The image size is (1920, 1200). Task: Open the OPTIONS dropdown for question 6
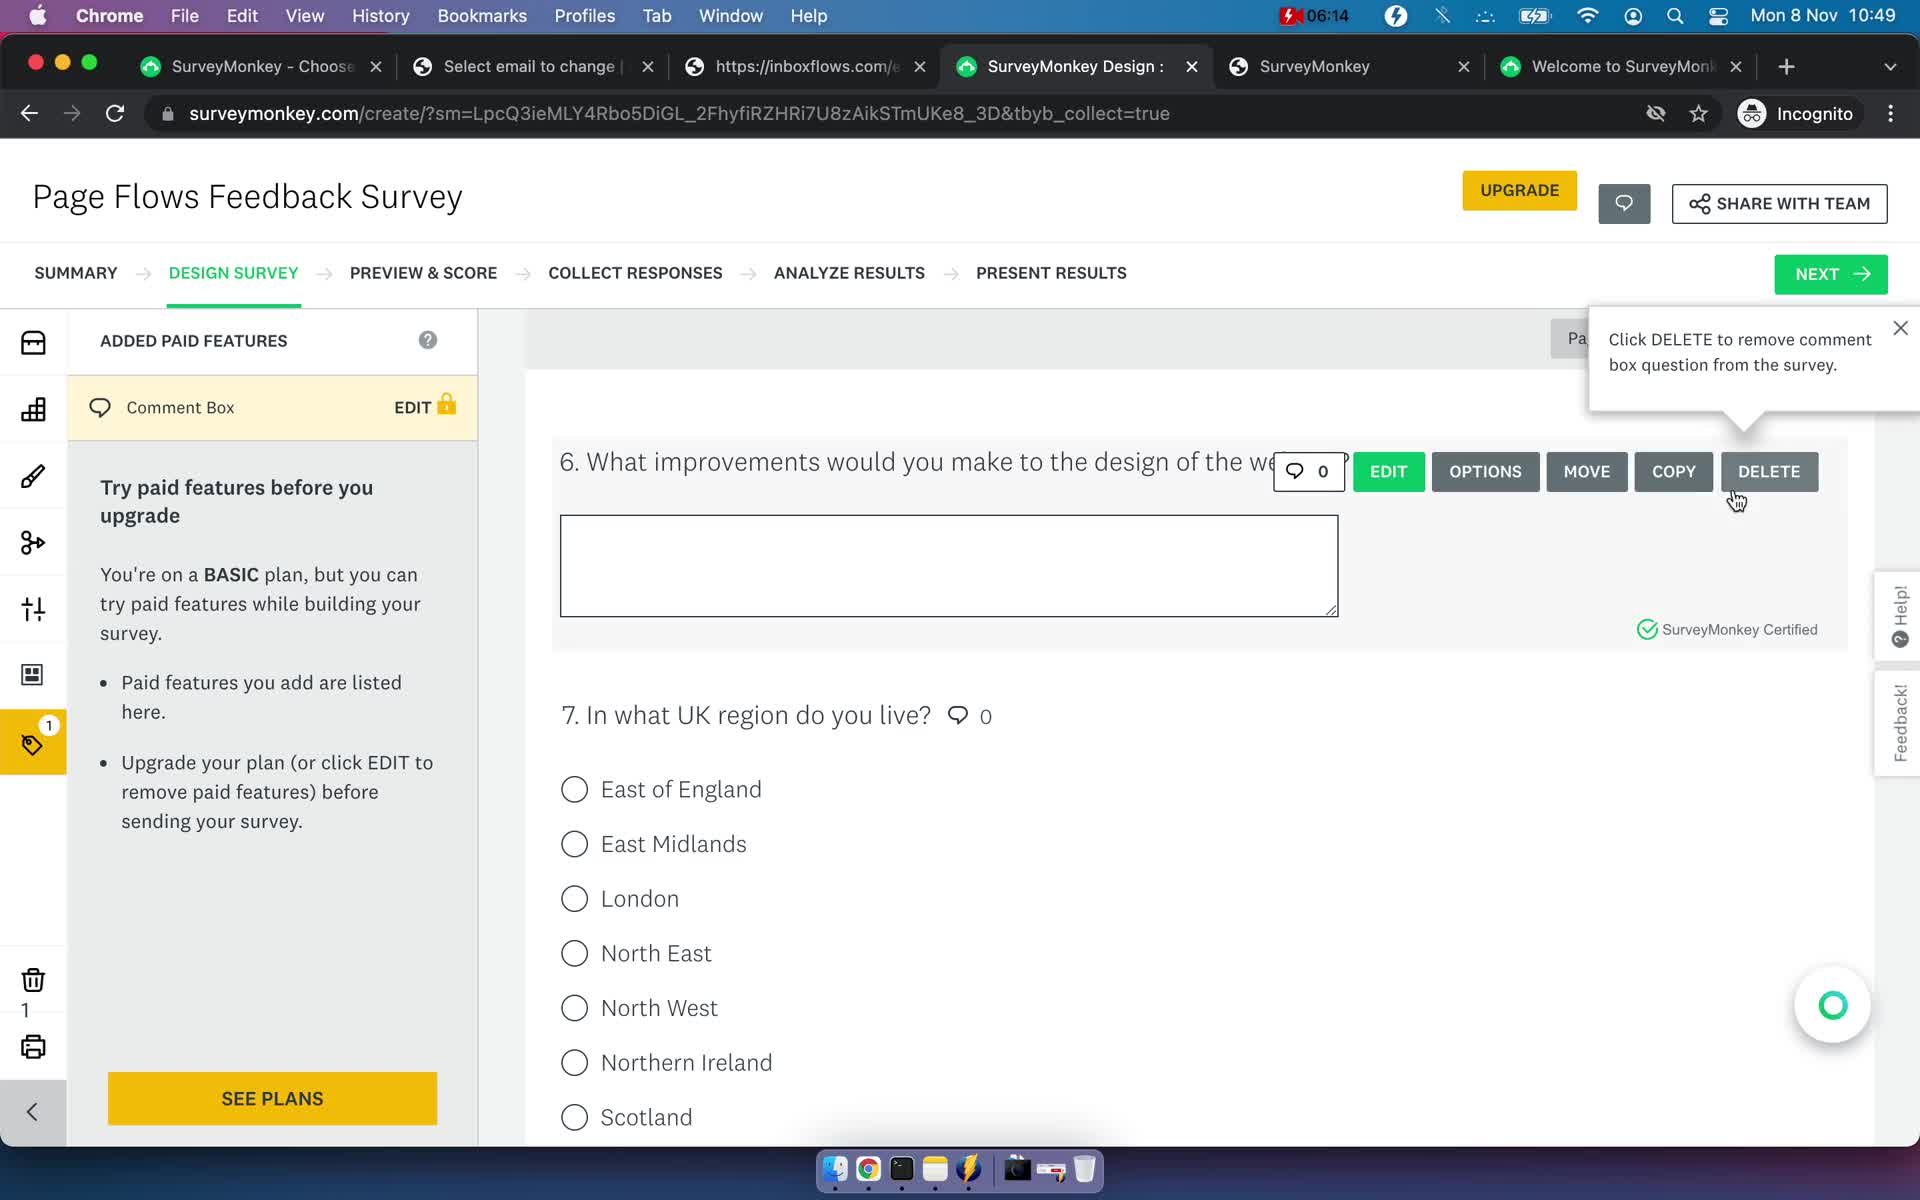point(1485,470)
